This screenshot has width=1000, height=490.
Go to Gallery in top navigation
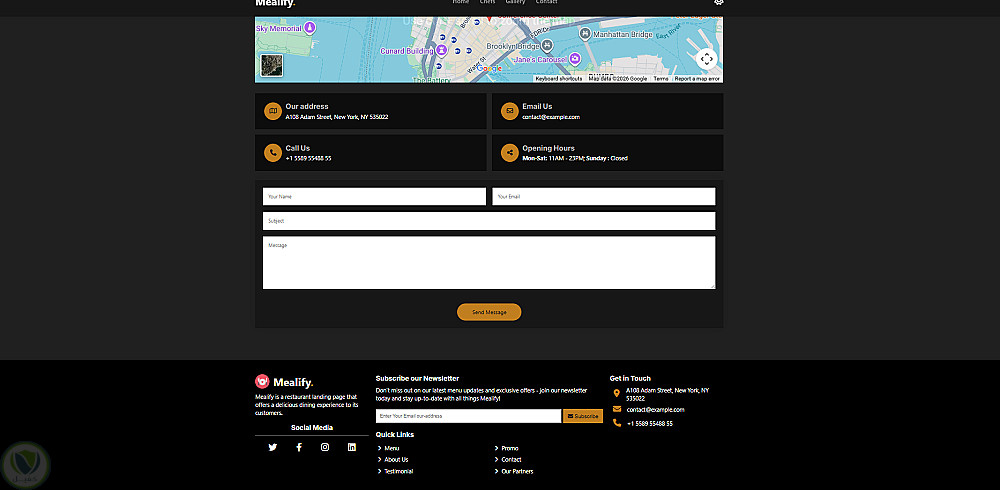(x=515, y=2)
